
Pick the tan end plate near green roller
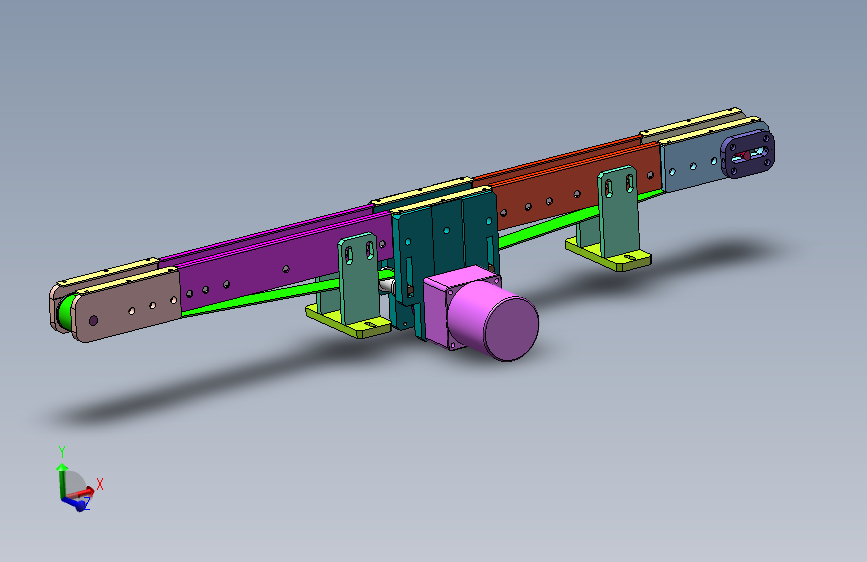[x=127, y=304]
